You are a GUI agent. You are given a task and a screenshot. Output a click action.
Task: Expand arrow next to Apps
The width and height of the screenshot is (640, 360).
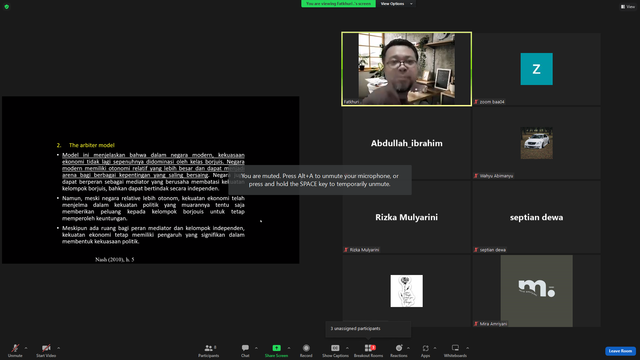point(435,348)
